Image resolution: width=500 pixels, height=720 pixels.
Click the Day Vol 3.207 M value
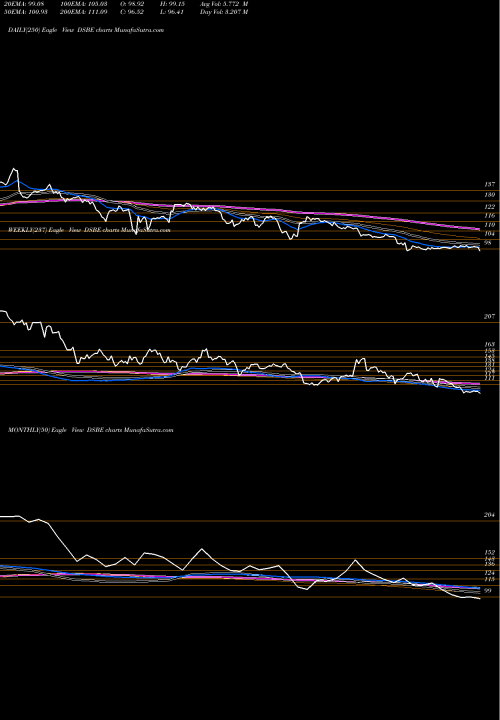[x=224, y=12]
